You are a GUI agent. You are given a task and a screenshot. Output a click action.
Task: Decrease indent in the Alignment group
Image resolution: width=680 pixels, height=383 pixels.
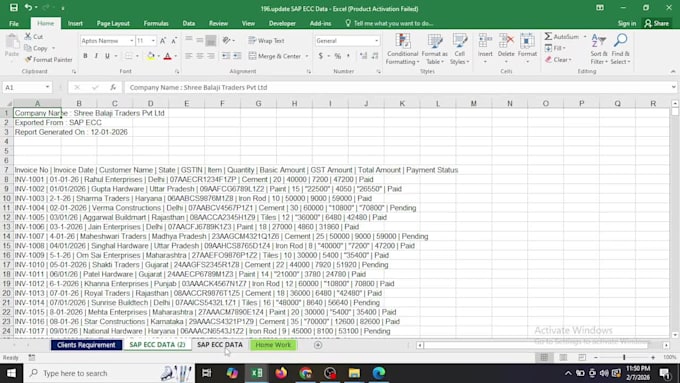point(226,56)
